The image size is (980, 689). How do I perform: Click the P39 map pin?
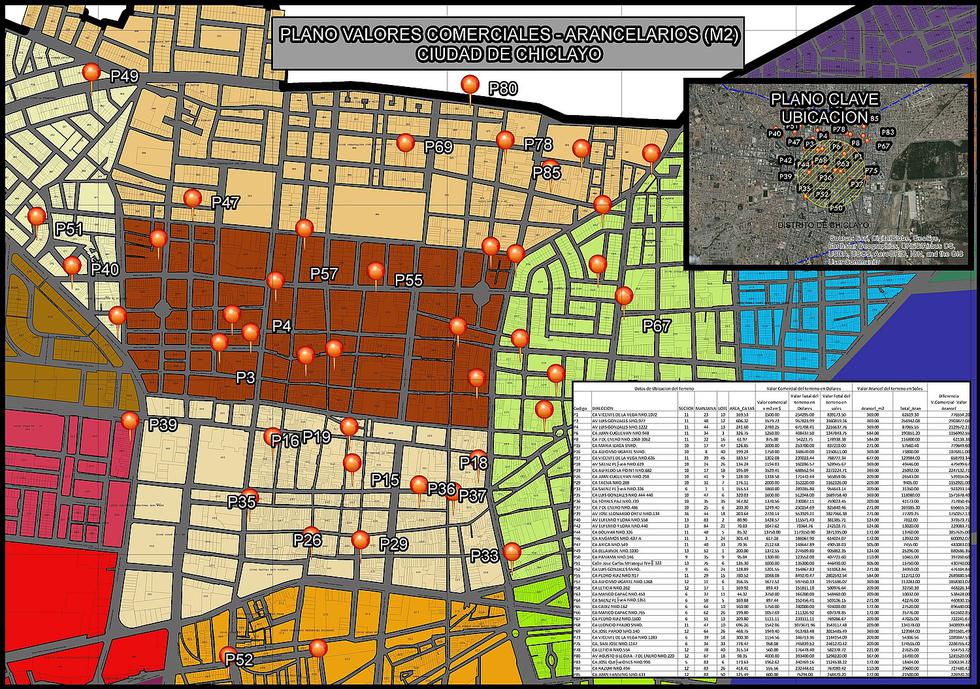[129, 421]
